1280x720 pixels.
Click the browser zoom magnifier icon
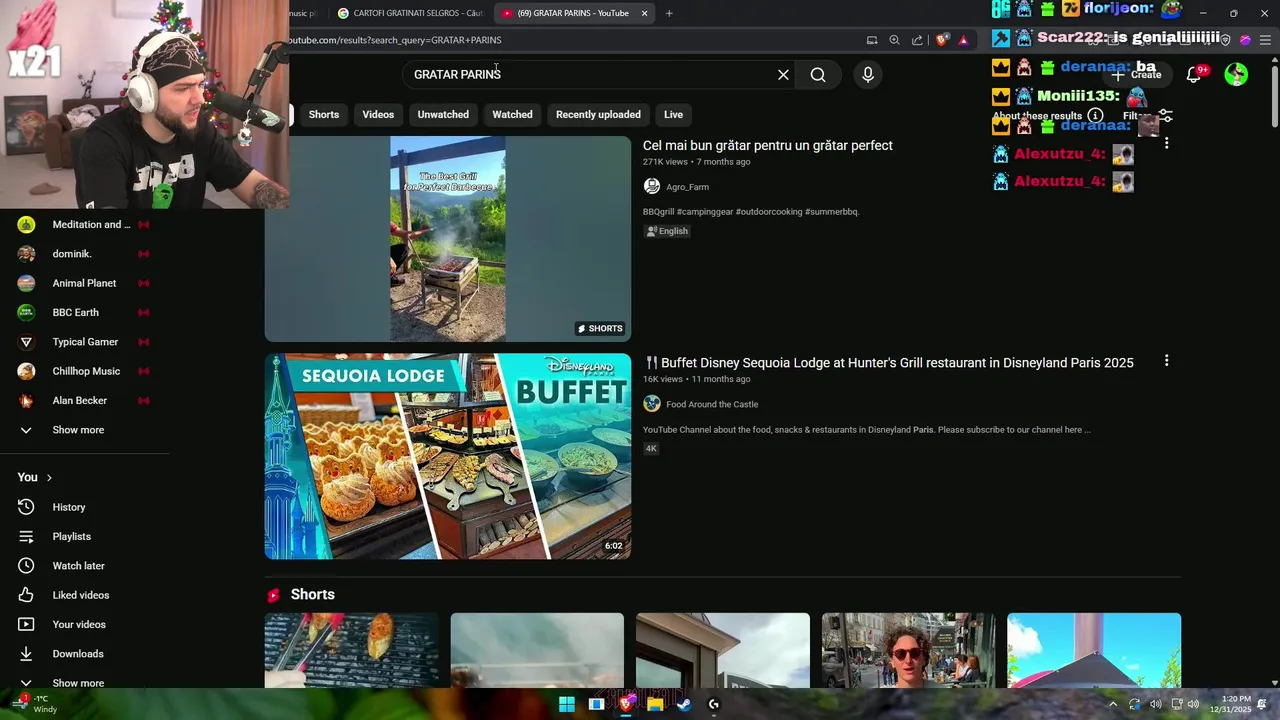894,40
